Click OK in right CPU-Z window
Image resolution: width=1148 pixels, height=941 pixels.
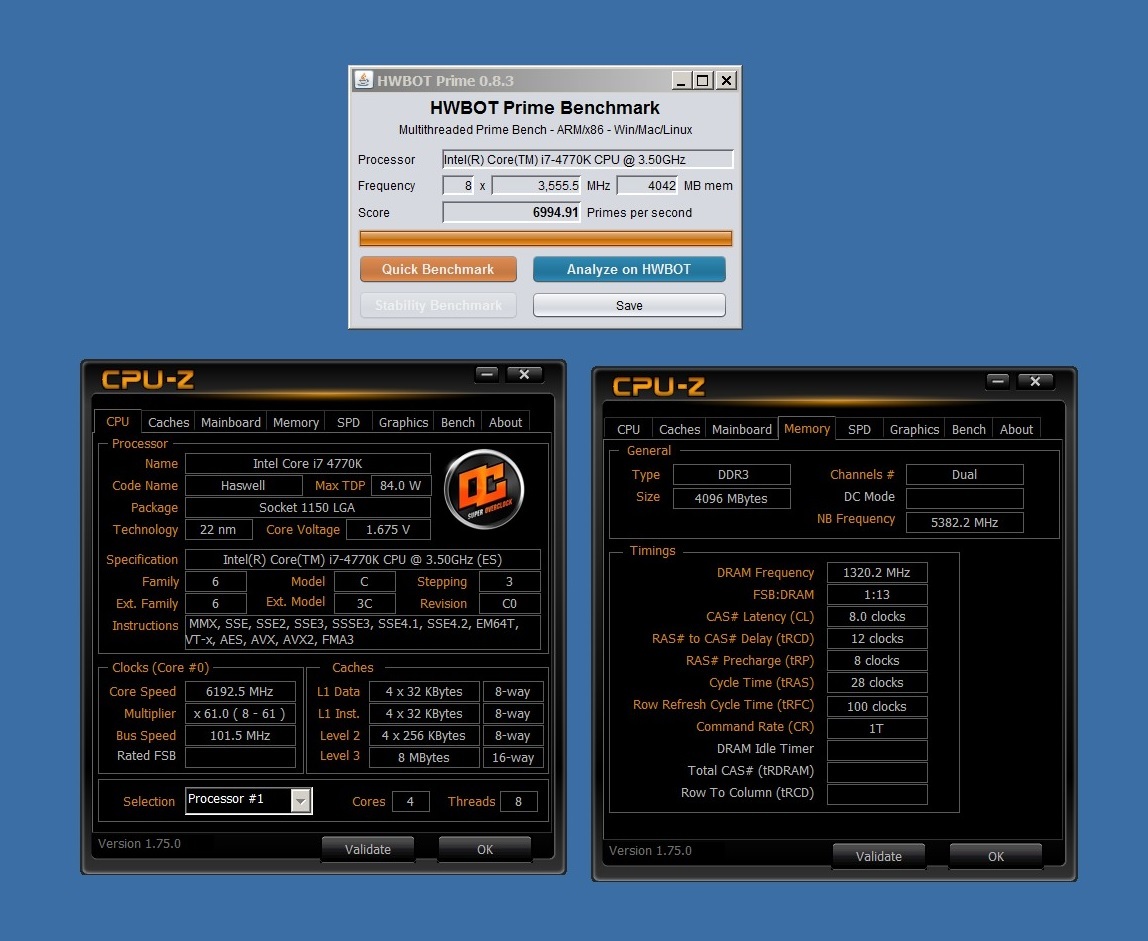[x=996, y=856]
